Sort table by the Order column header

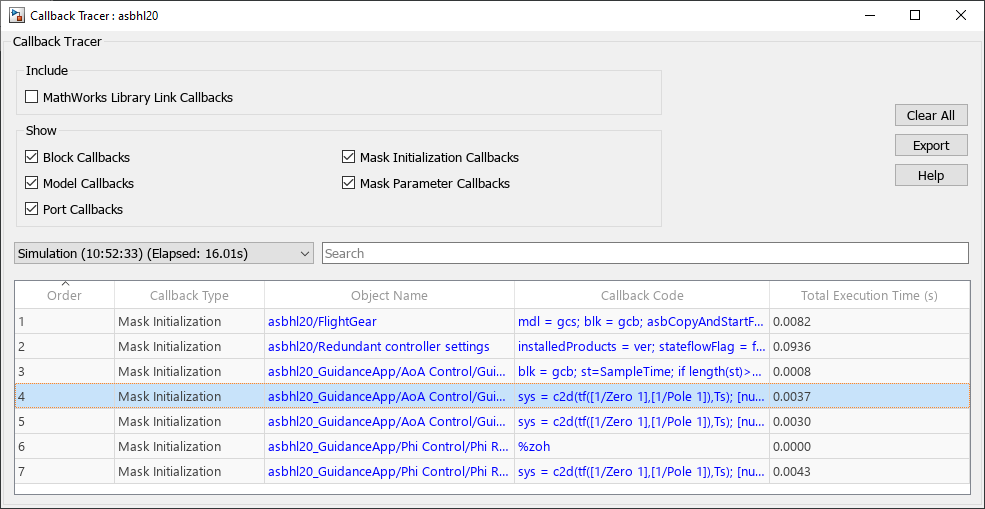pyautogui.click(x=65, y=296)
